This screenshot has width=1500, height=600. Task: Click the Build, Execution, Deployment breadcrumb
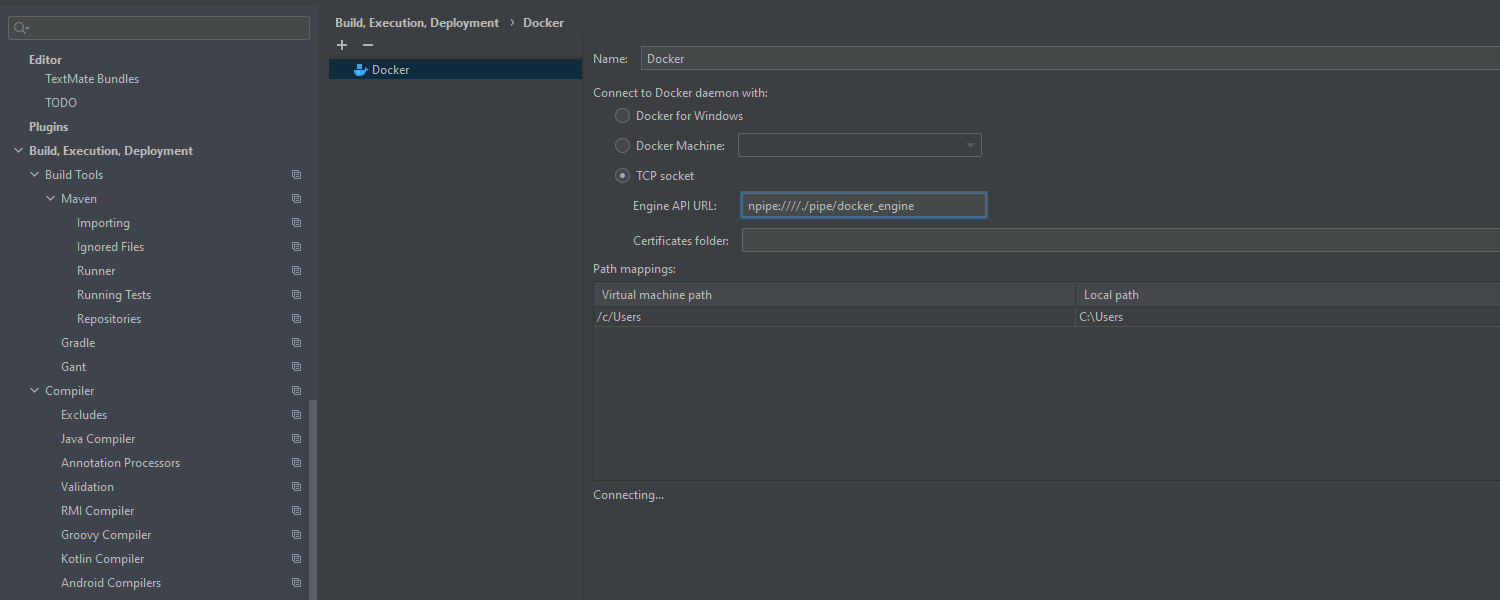417,23
